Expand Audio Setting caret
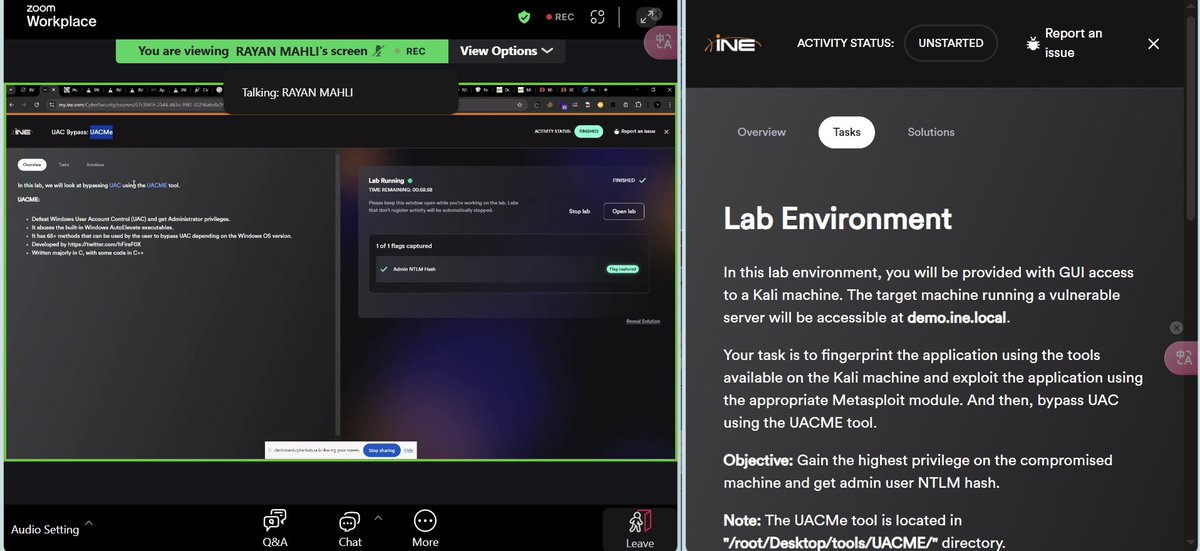 point(89,523)
